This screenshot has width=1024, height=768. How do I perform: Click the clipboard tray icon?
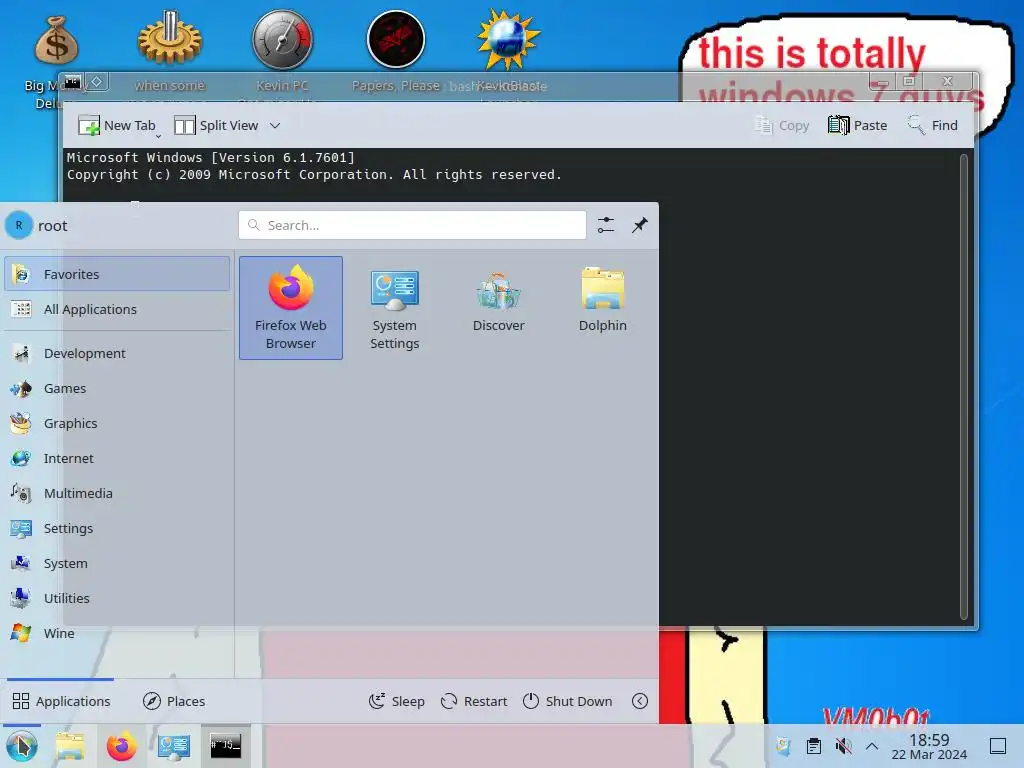(814, 746)
